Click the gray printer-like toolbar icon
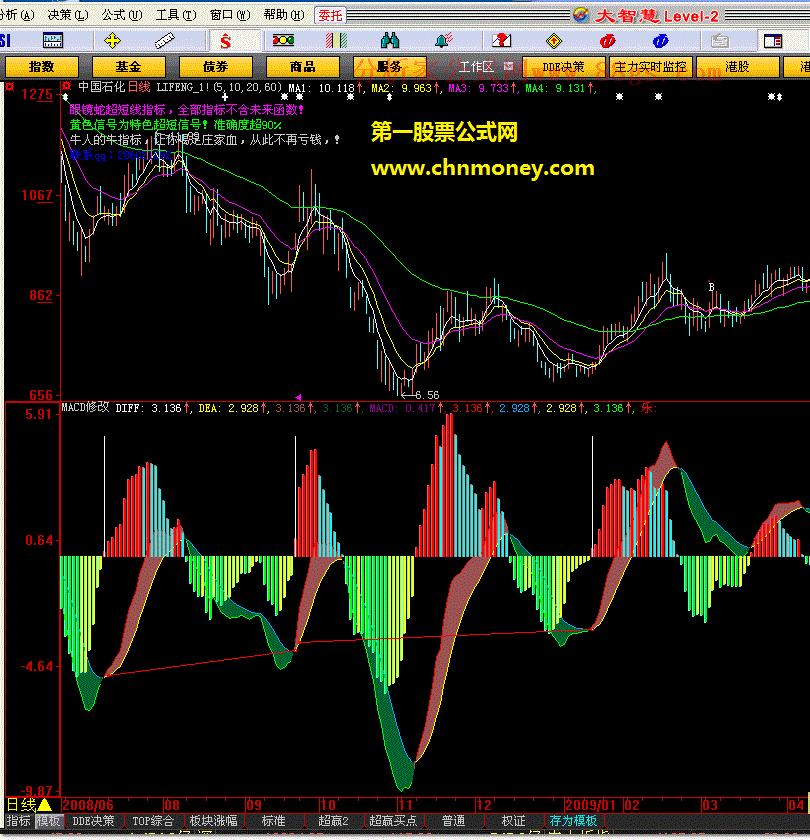Screen dimensions: 810x840 719,41
